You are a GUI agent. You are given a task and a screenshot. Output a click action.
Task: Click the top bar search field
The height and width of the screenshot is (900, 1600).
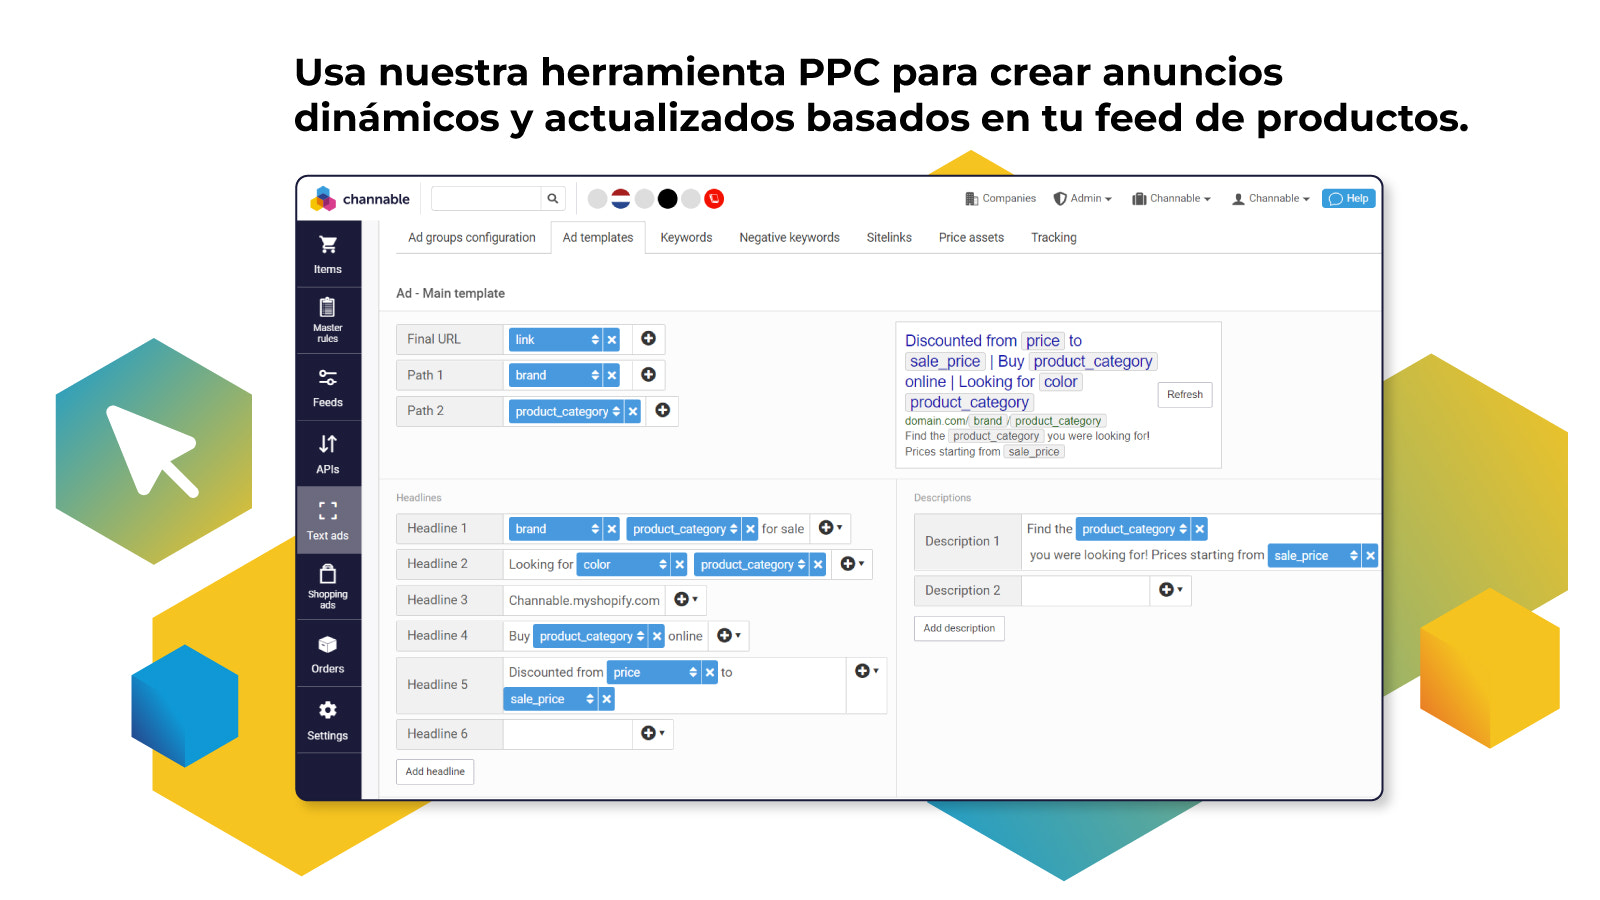tap(487, 199)
